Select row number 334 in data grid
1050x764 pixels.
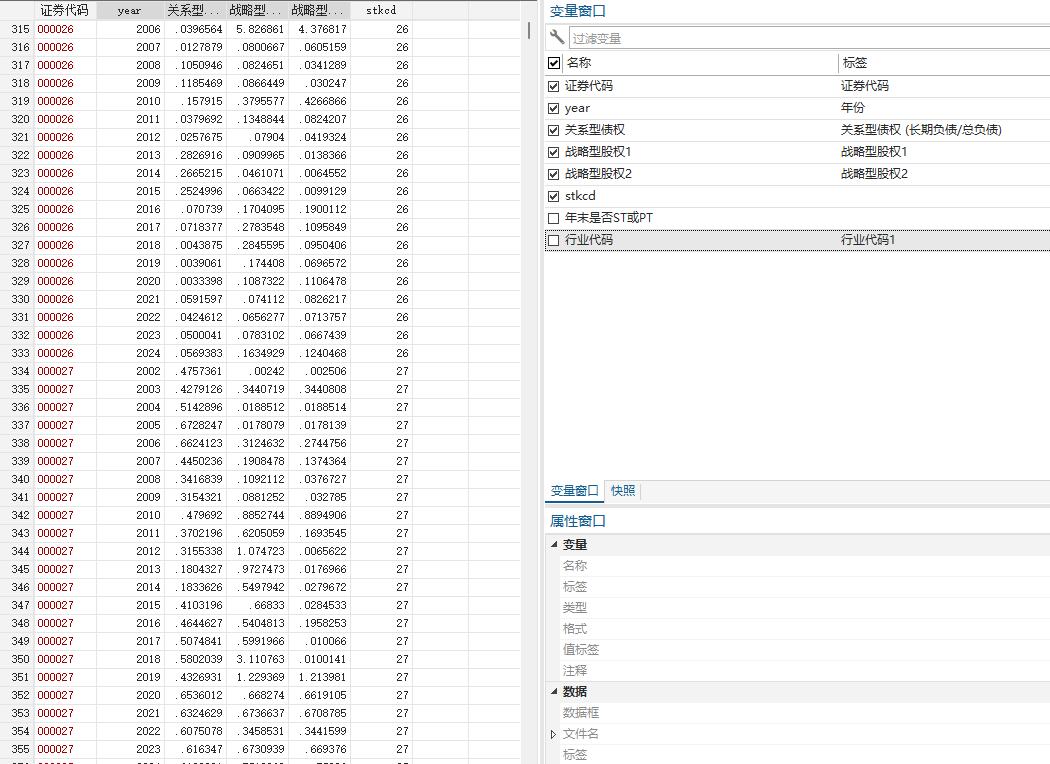[19, 371]
